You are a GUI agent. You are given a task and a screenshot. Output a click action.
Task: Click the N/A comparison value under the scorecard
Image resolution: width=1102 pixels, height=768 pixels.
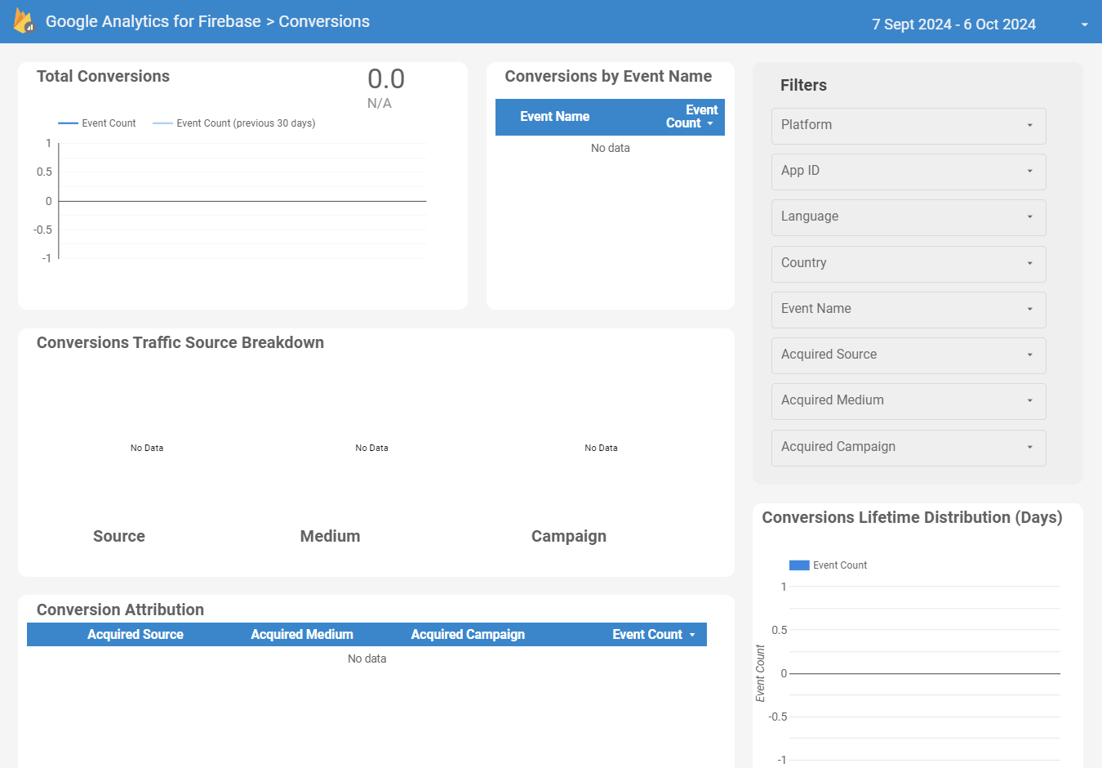380,103
